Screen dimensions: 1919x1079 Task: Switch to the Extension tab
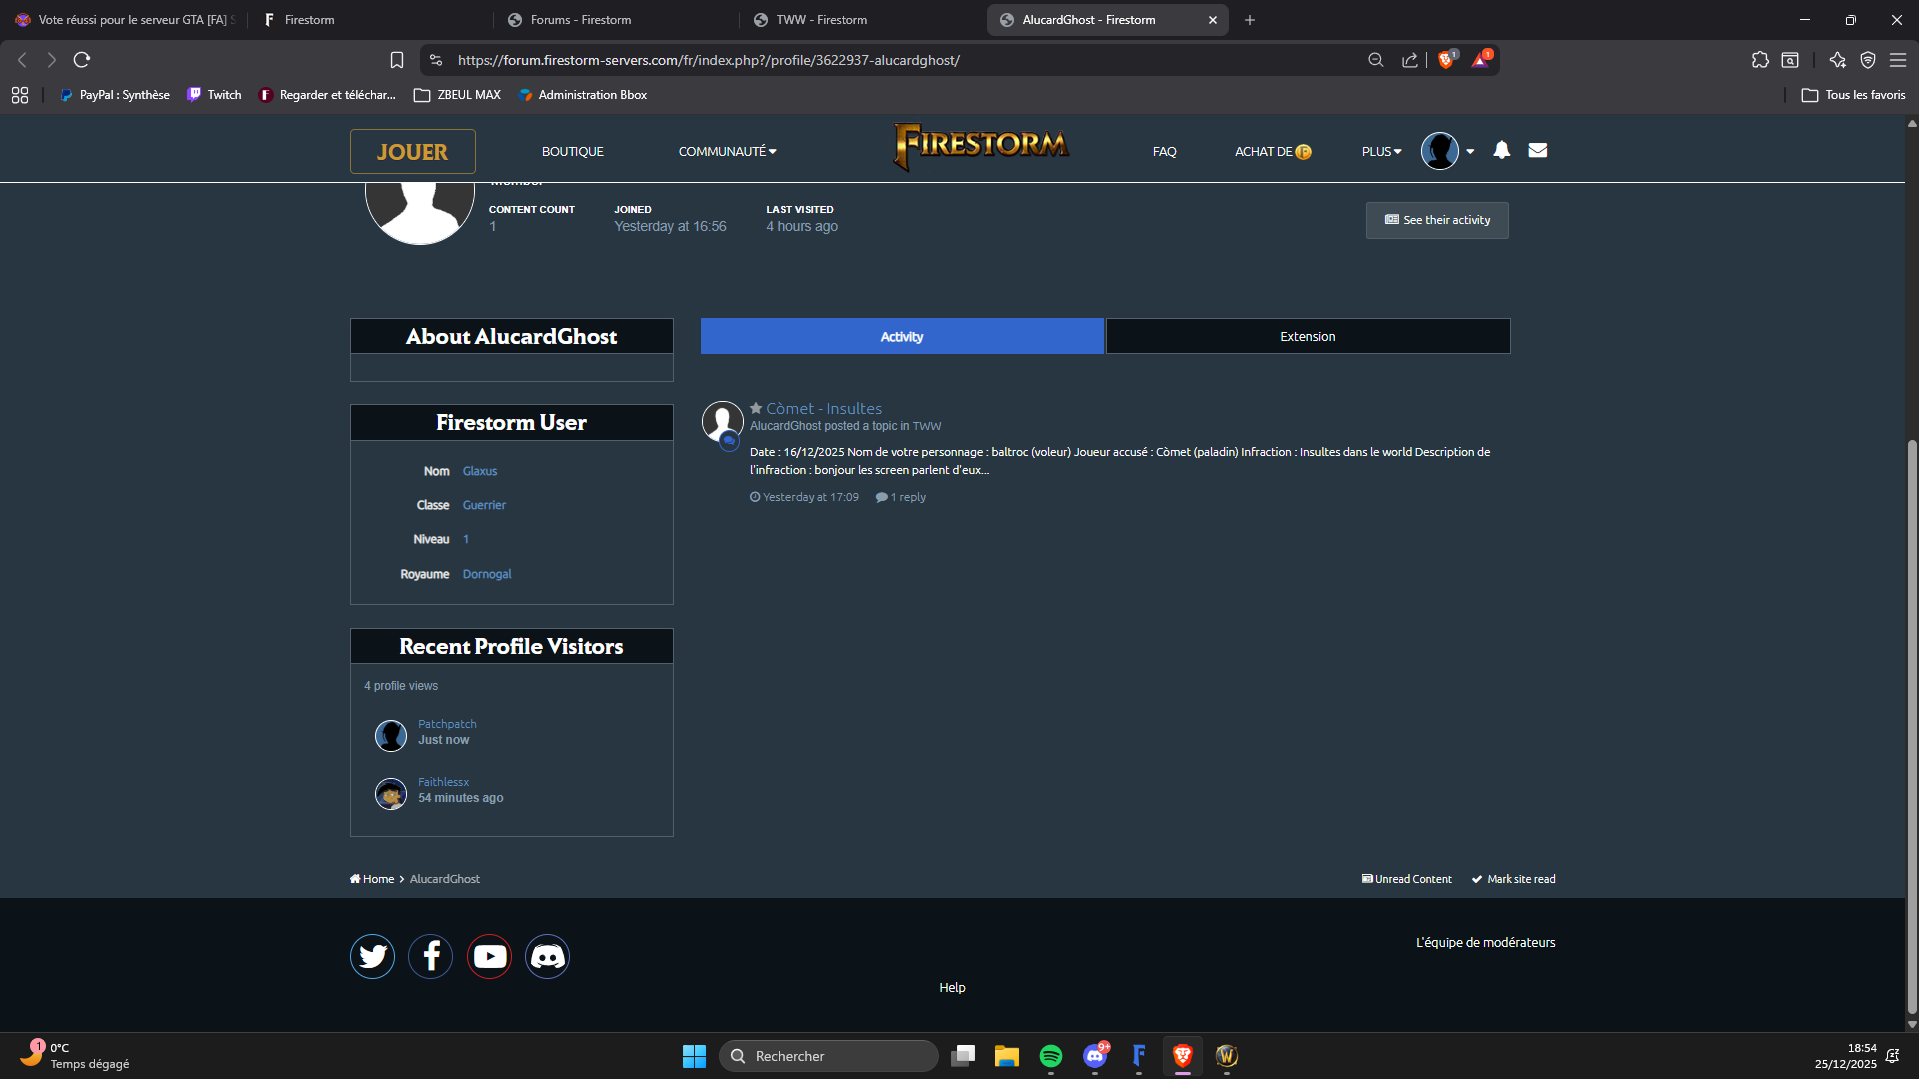[1307, 337]
